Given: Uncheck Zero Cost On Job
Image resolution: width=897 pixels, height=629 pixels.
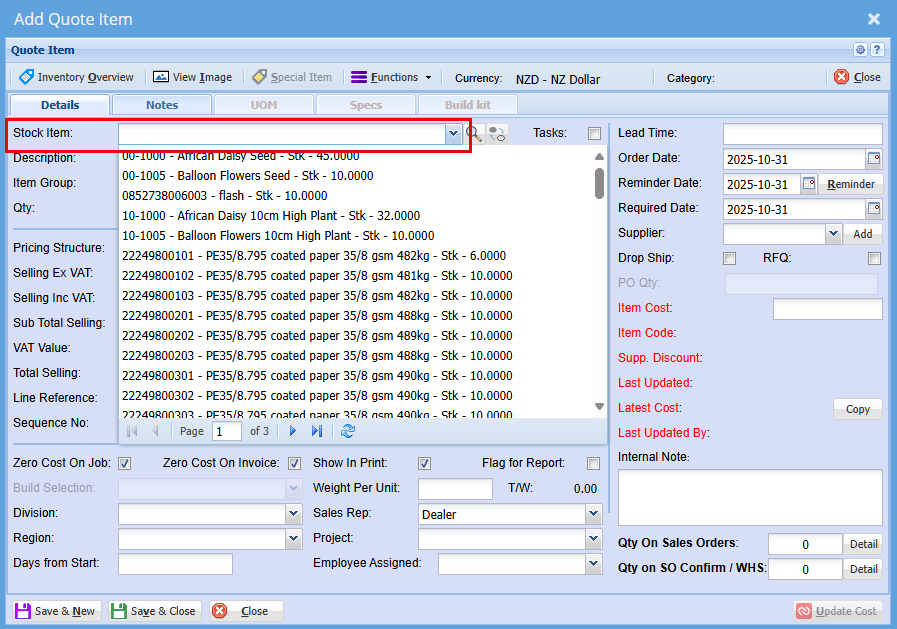Looking at the screenshot, I should (x=125, y=463).
